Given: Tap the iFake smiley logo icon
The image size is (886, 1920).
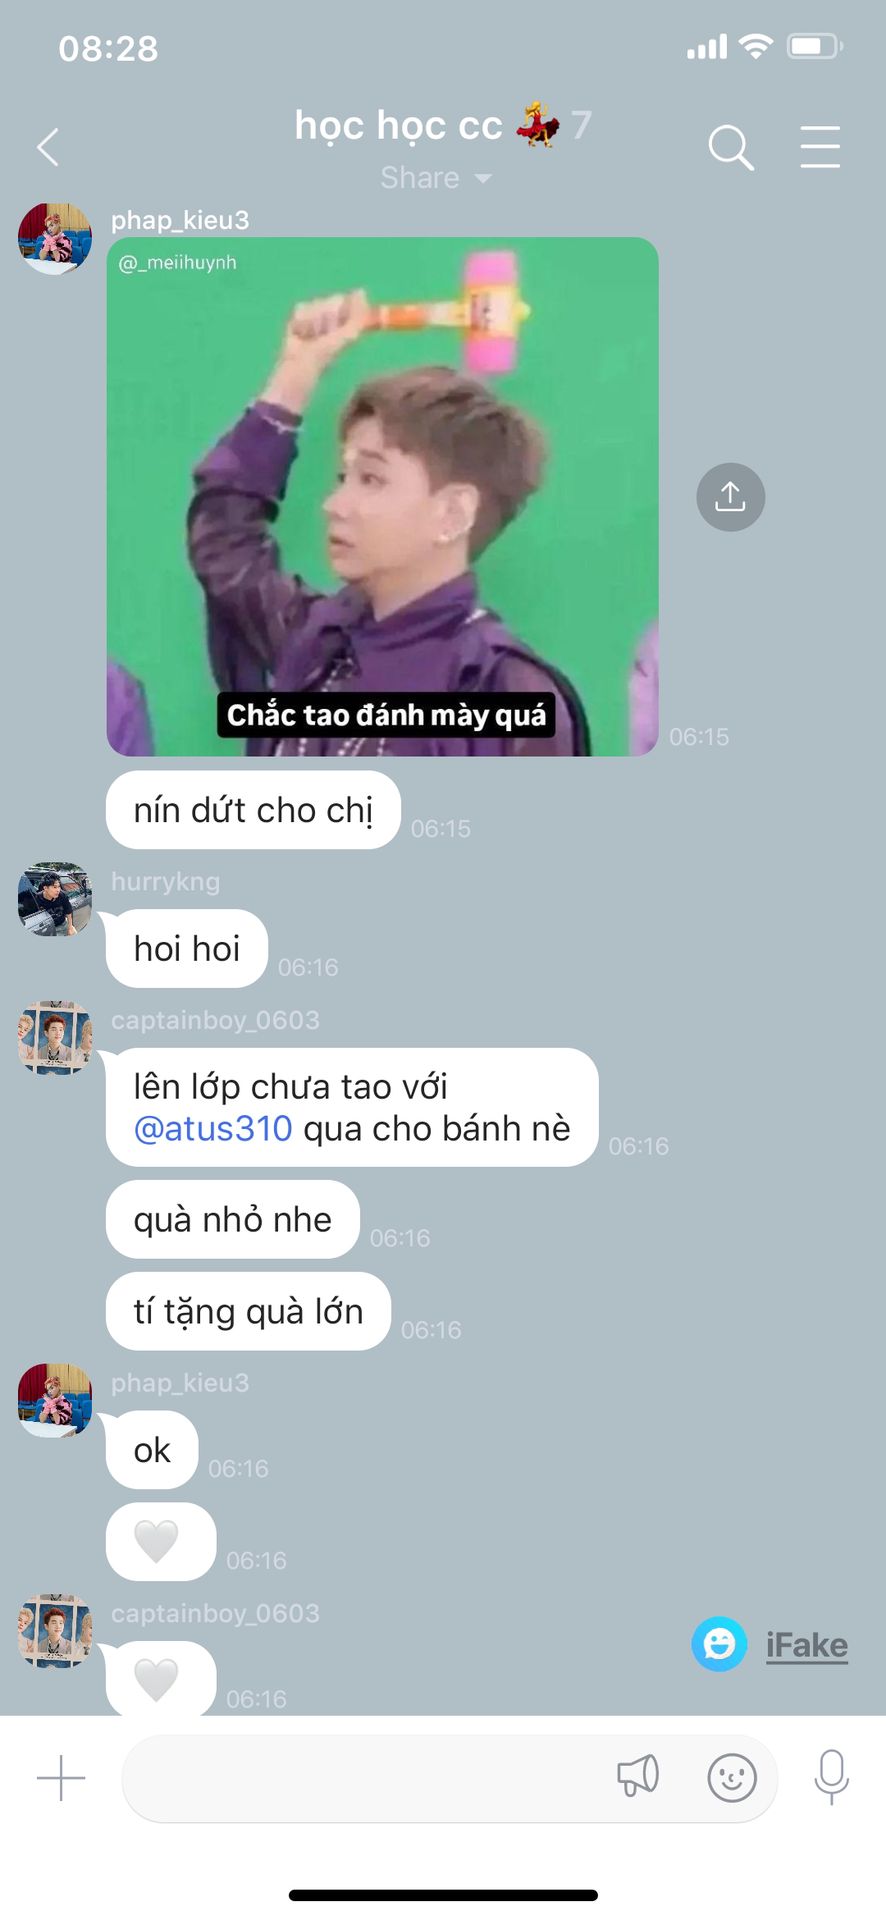Looking at the screenshot, I should (x=719, y=1644).
